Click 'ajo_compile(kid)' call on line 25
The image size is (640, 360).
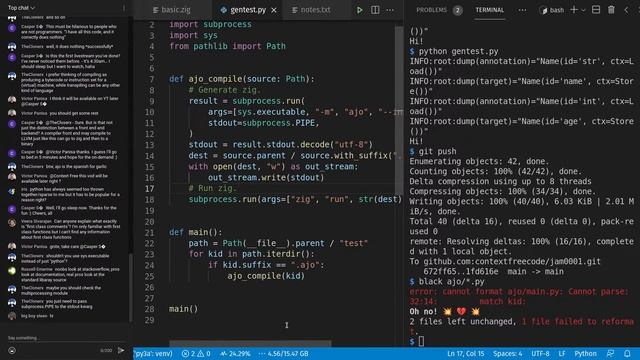point(266,276)
